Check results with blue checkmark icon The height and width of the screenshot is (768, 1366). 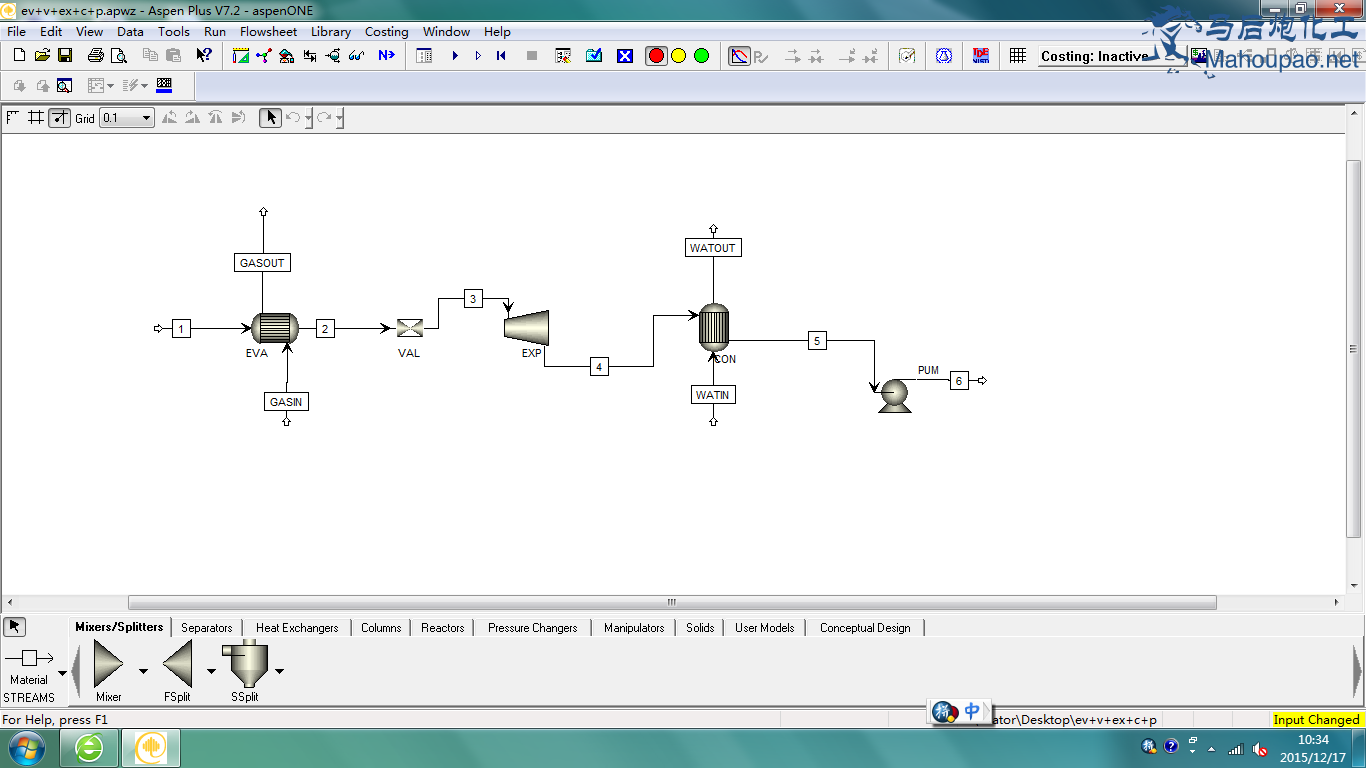(x=594, y=56)
